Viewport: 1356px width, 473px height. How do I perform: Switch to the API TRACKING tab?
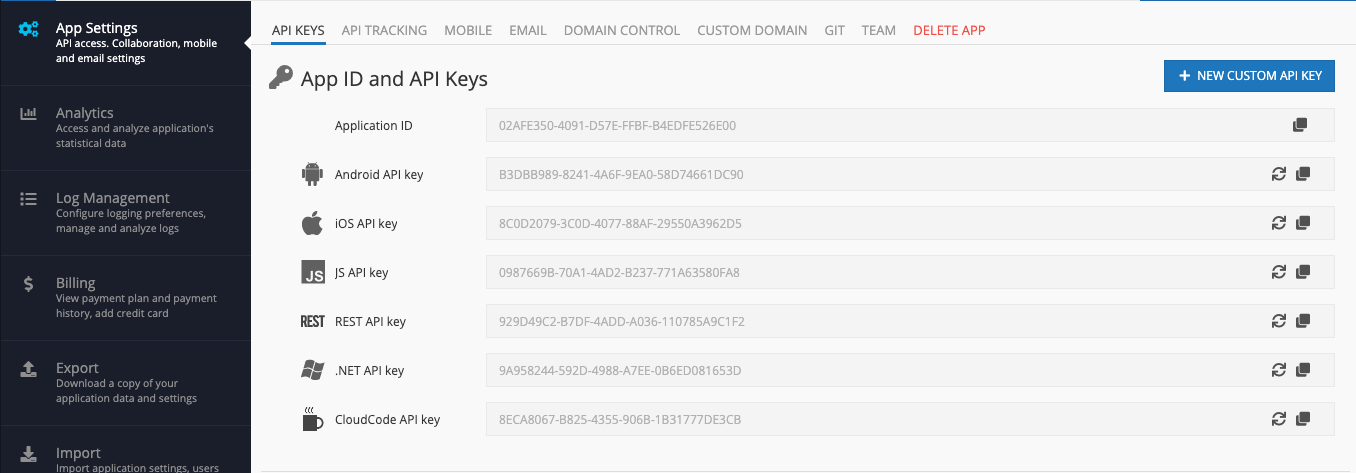[384, 30]
